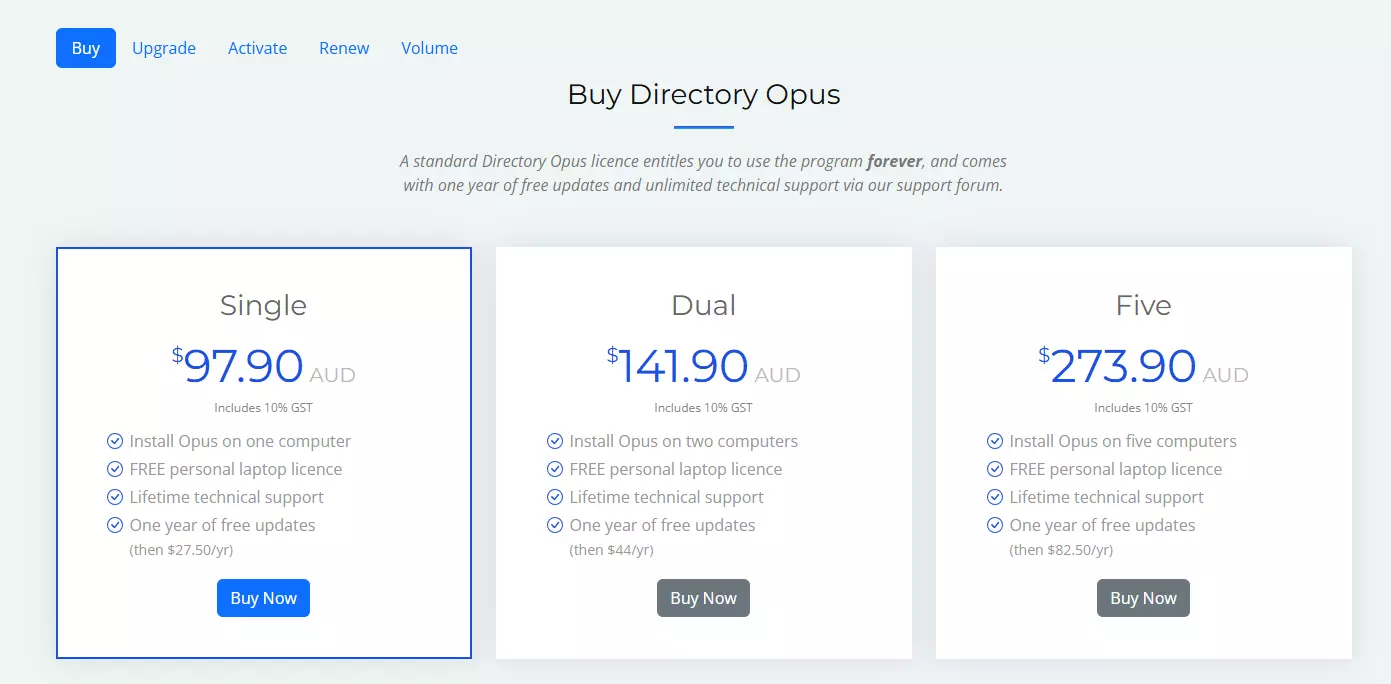Click checkmark beside Single's One year of free updates
Viewport: 1391px width, 684px height.
(x=115, y=525)
